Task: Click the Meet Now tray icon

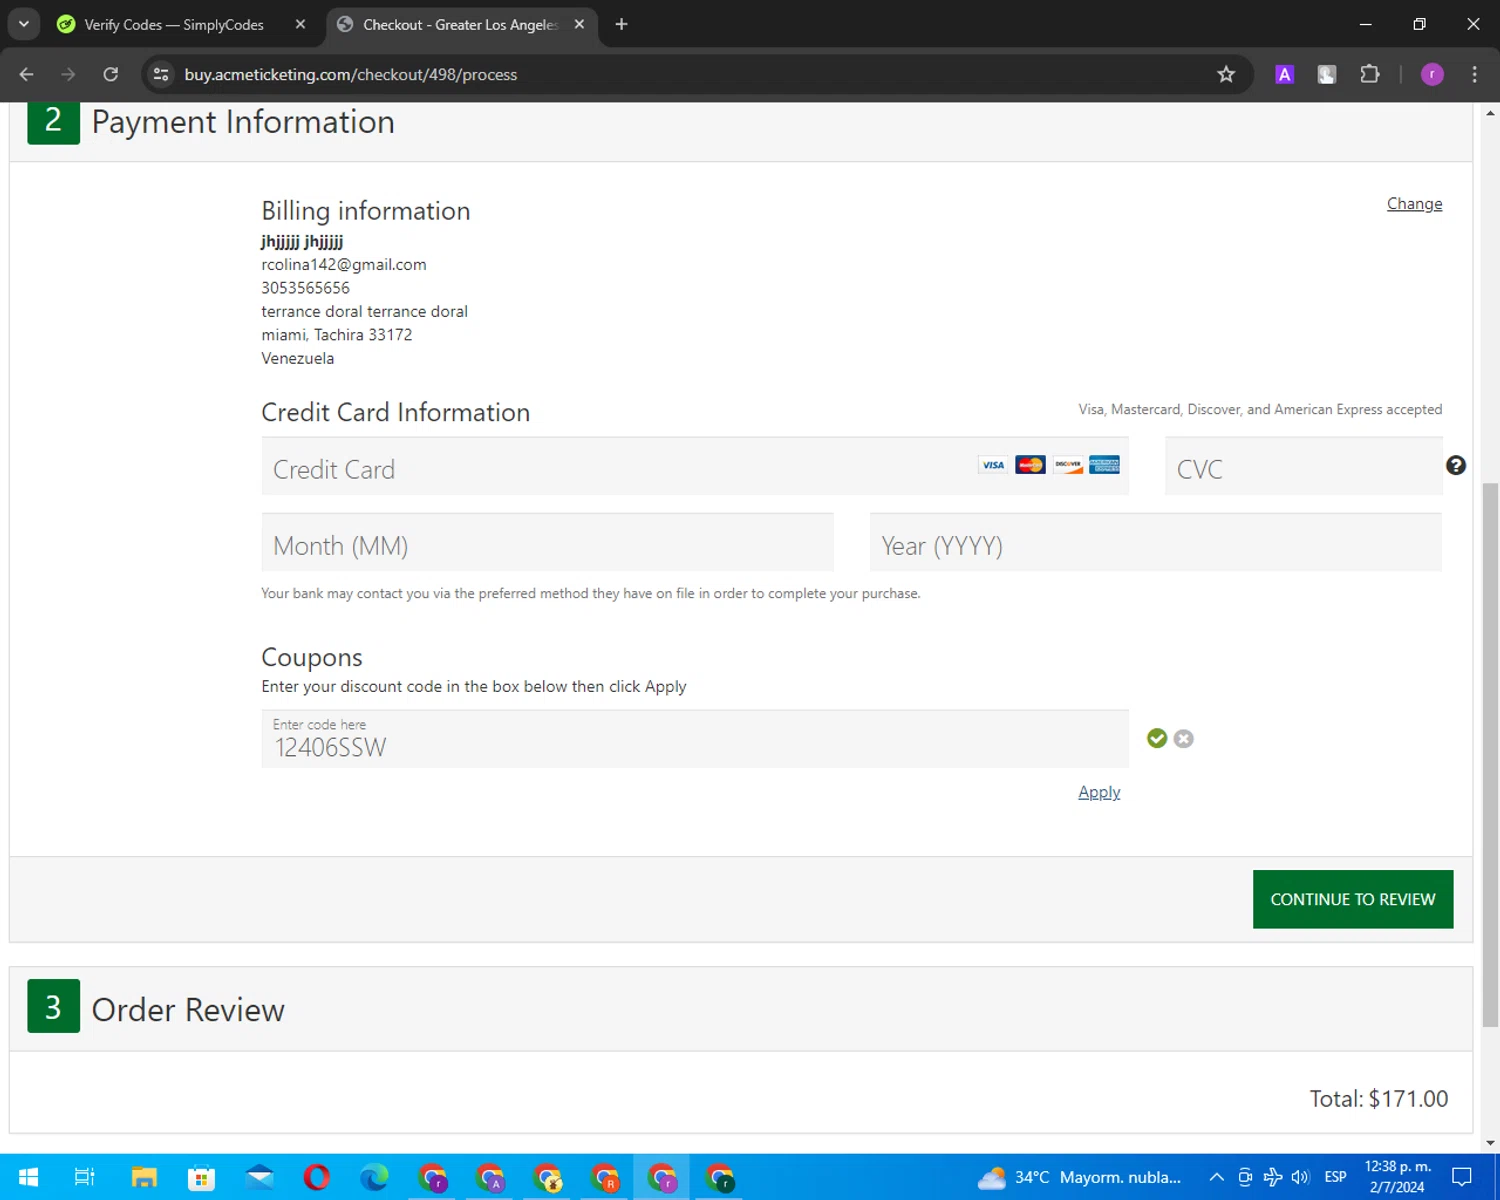Action: point(1245,1177)
